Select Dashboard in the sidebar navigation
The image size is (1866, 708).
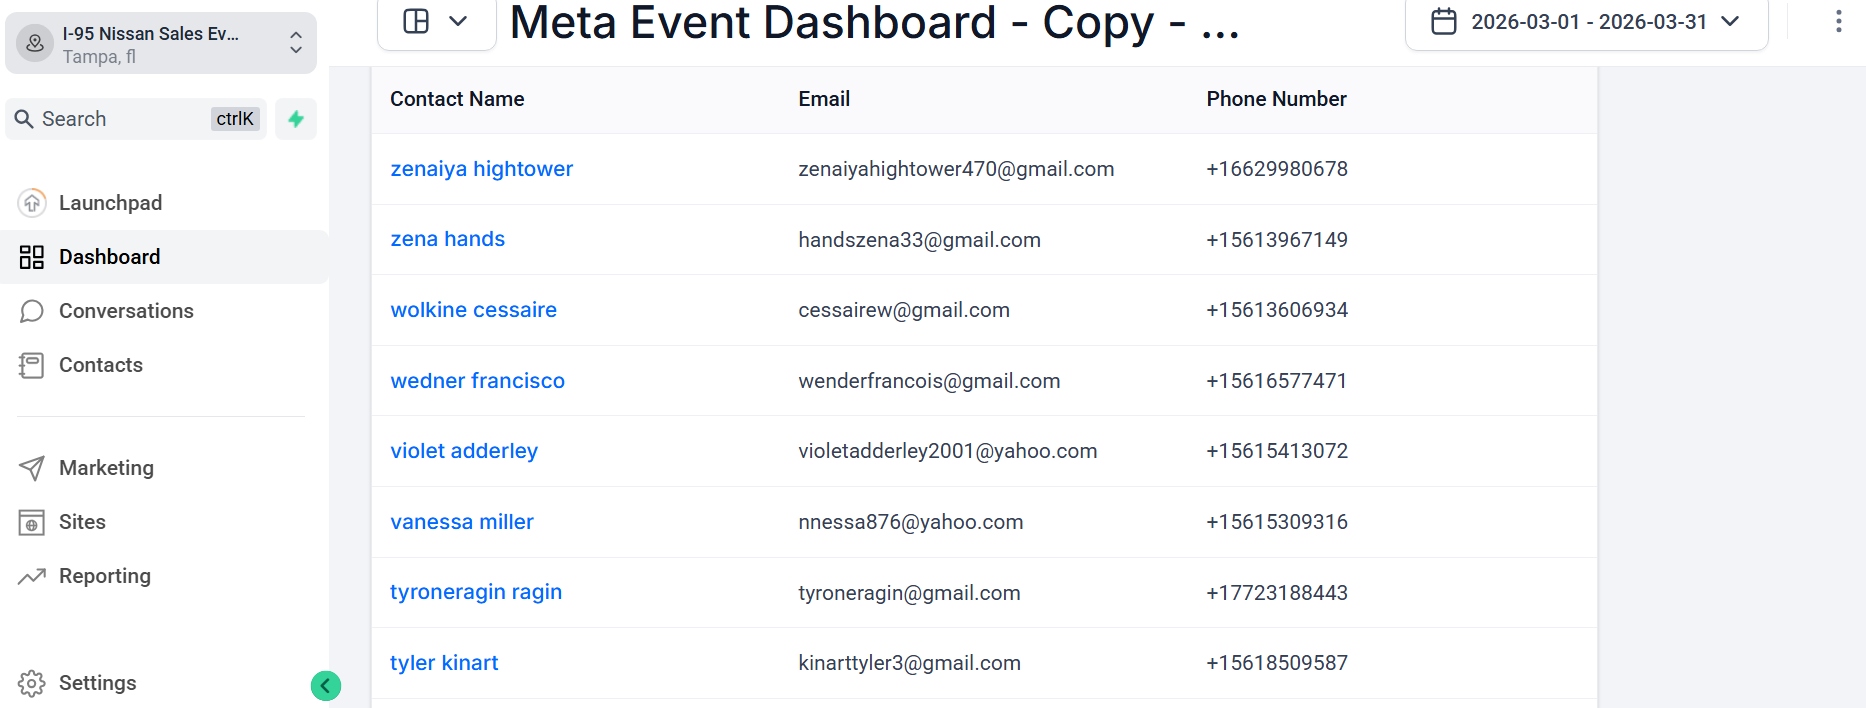(109, 257)
